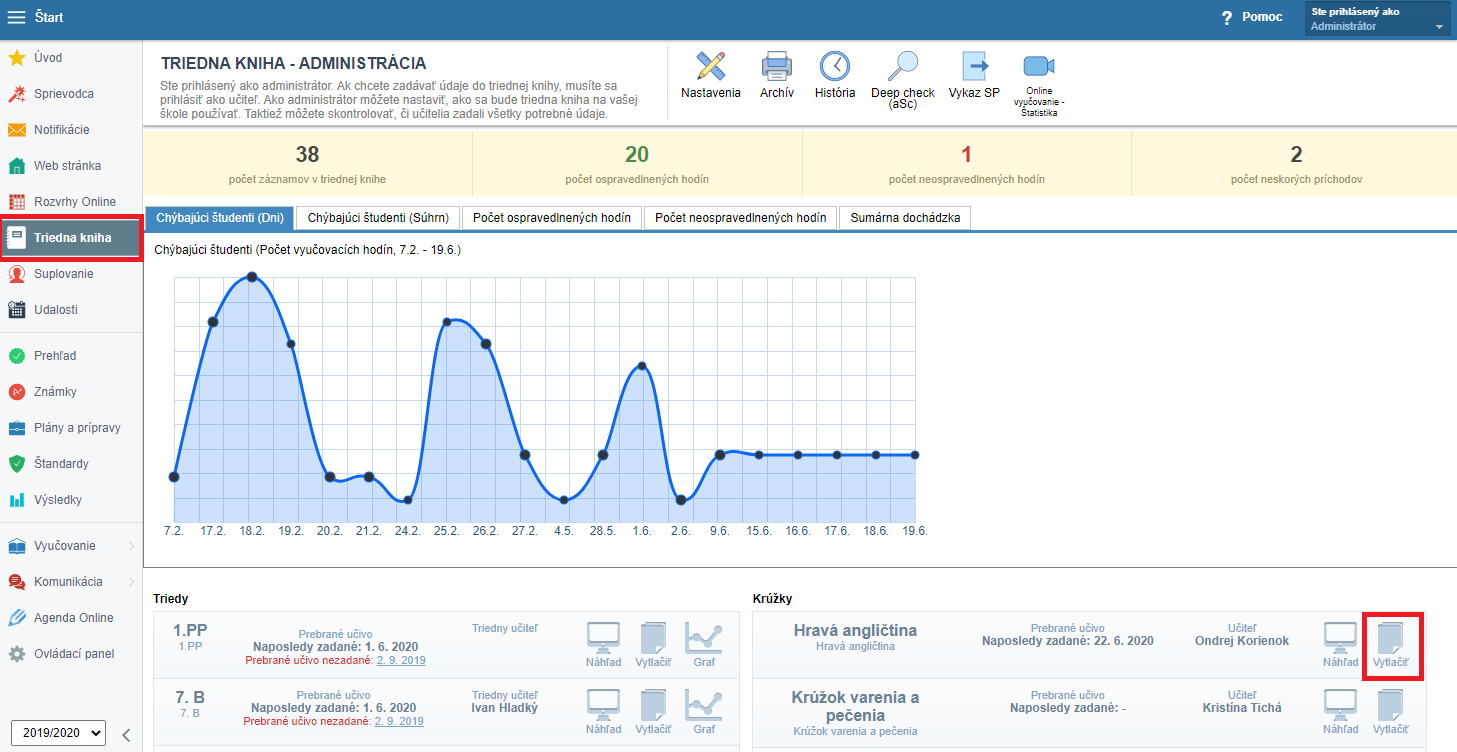The image size is (1457, 752).
Task: Click the 1.PP class name
Action: (190, 630)
